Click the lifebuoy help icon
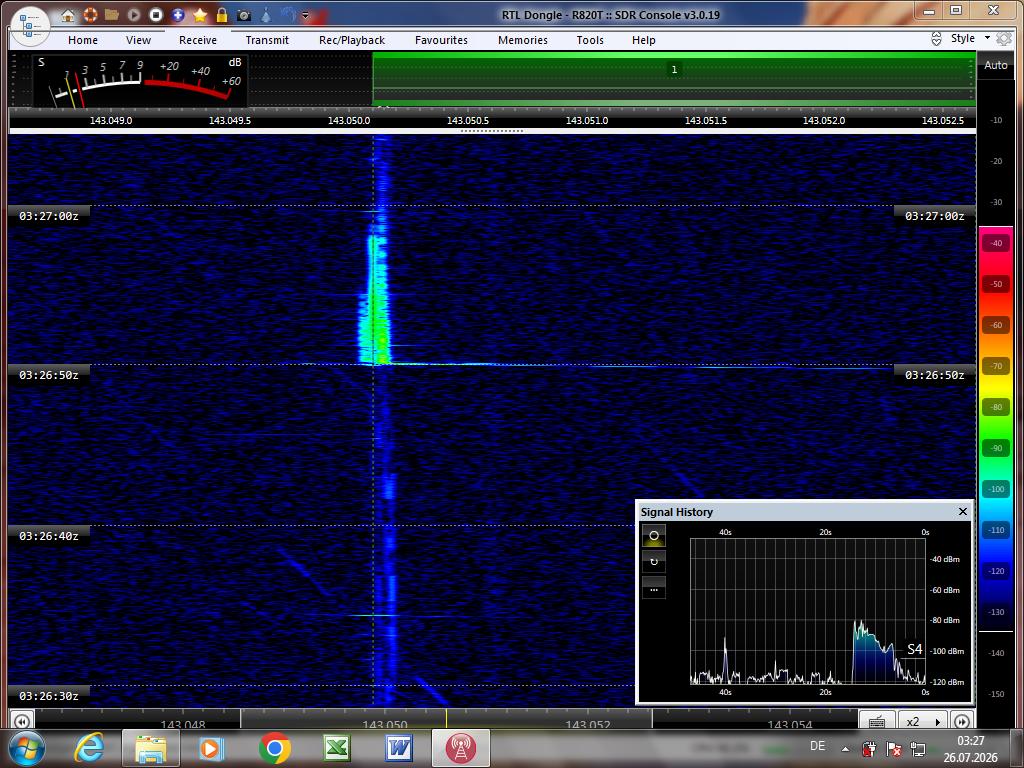 click(89, 15)
